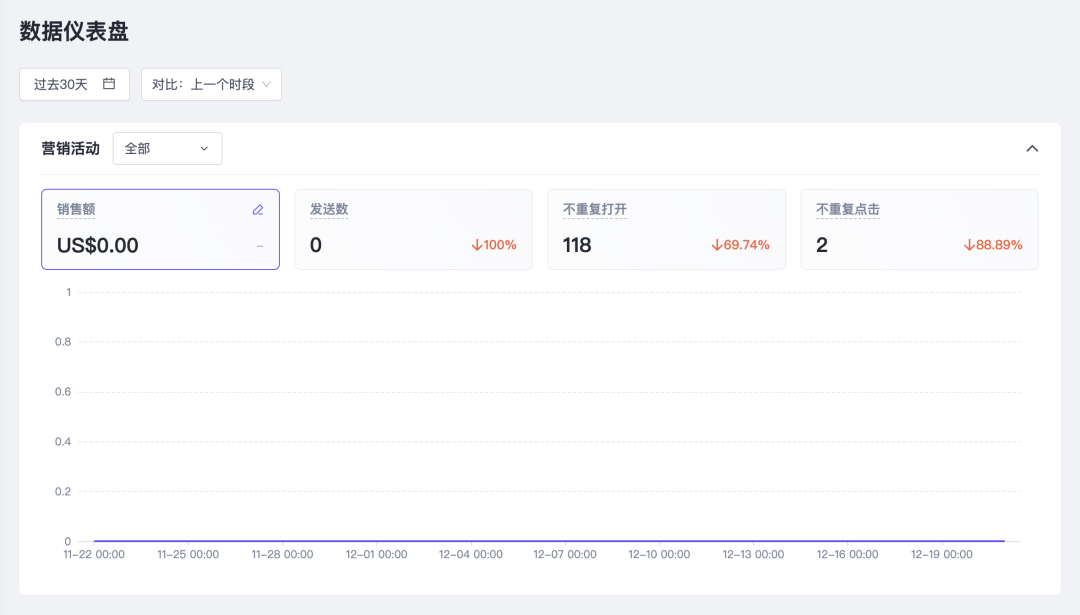
Task: Click the 数据仪表盘 page title
Action: 74,31
